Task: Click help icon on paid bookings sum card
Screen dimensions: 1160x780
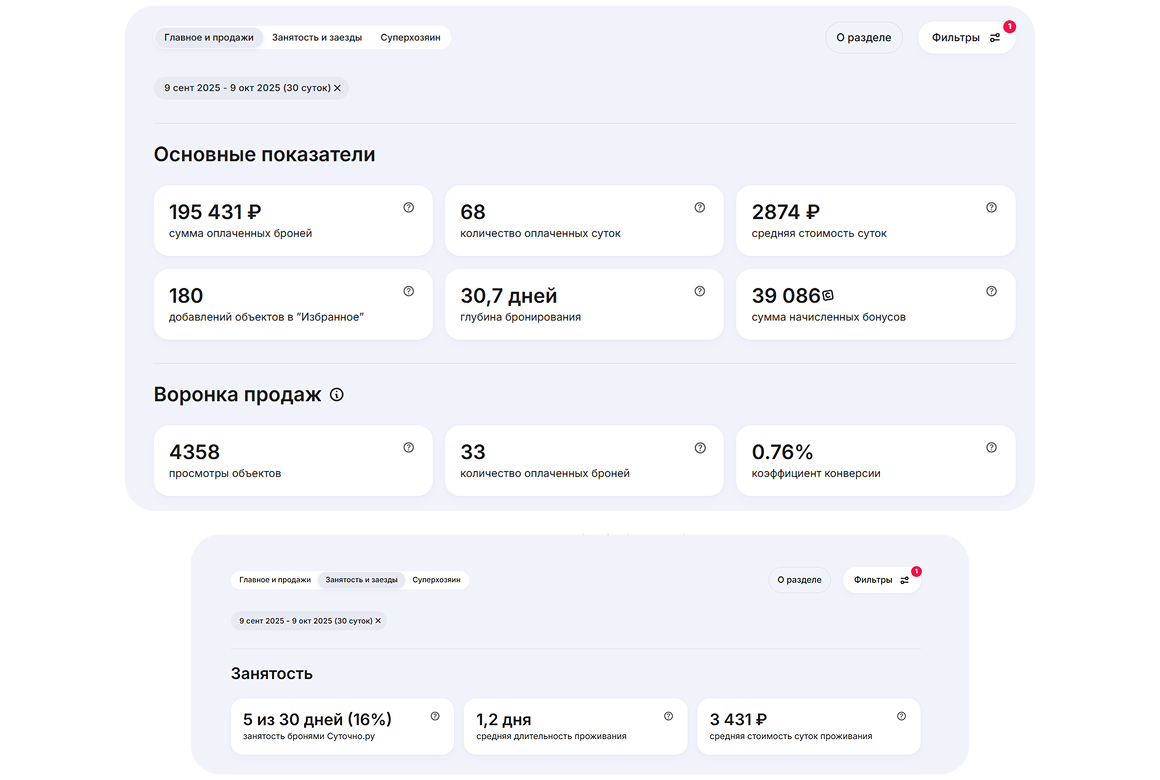Action: point(408,208)
